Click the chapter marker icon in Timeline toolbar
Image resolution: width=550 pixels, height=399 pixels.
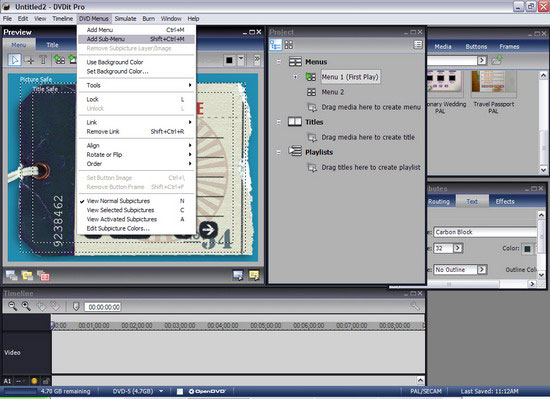click(x=76, y=306)
